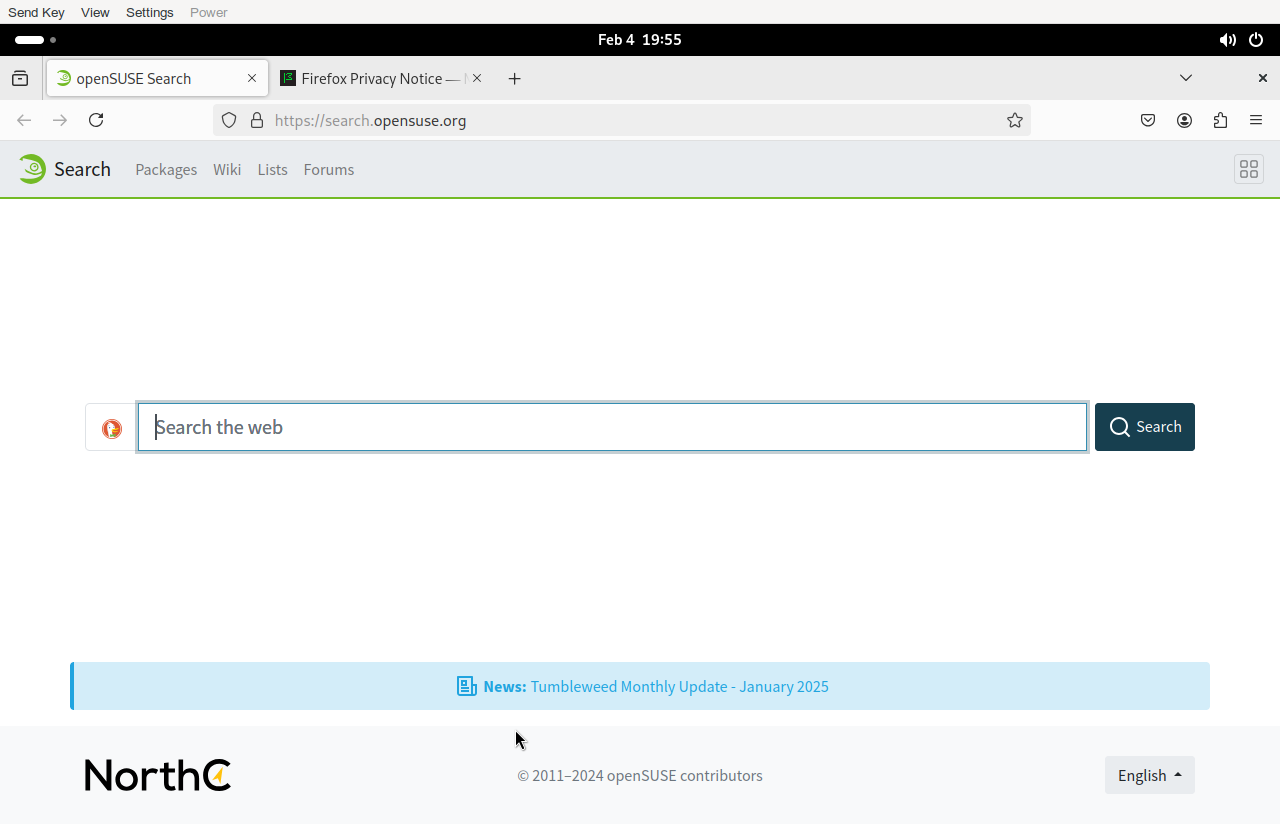Image resolution: width=1280 pixels, height=824 pixels.
Task: Click the site security padlock icon
Action: click(257, 120)
